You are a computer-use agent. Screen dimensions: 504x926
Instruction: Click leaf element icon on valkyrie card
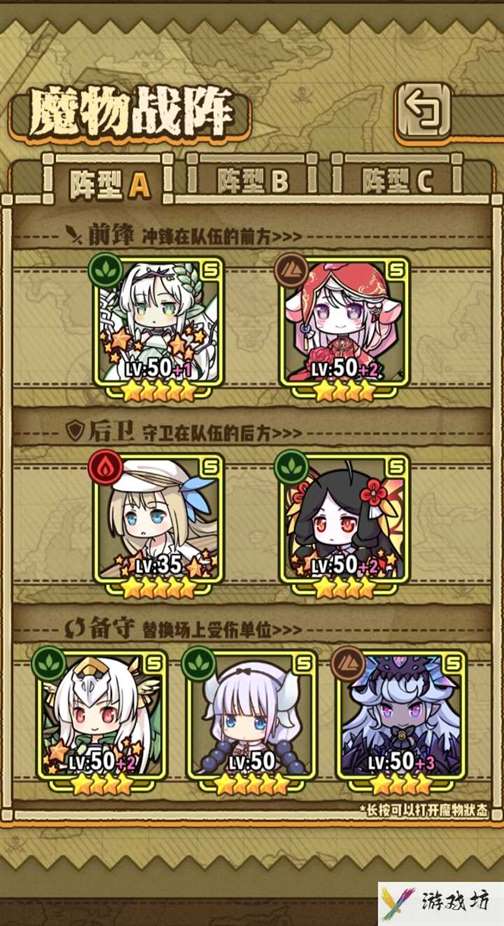pos(49,664)
